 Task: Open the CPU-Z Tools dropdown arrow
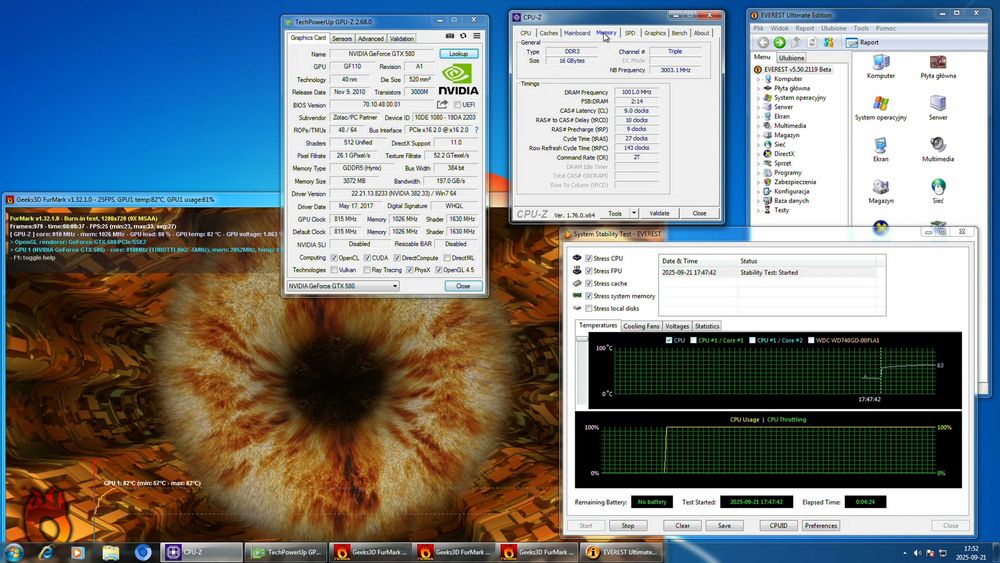tap(633, 213)
